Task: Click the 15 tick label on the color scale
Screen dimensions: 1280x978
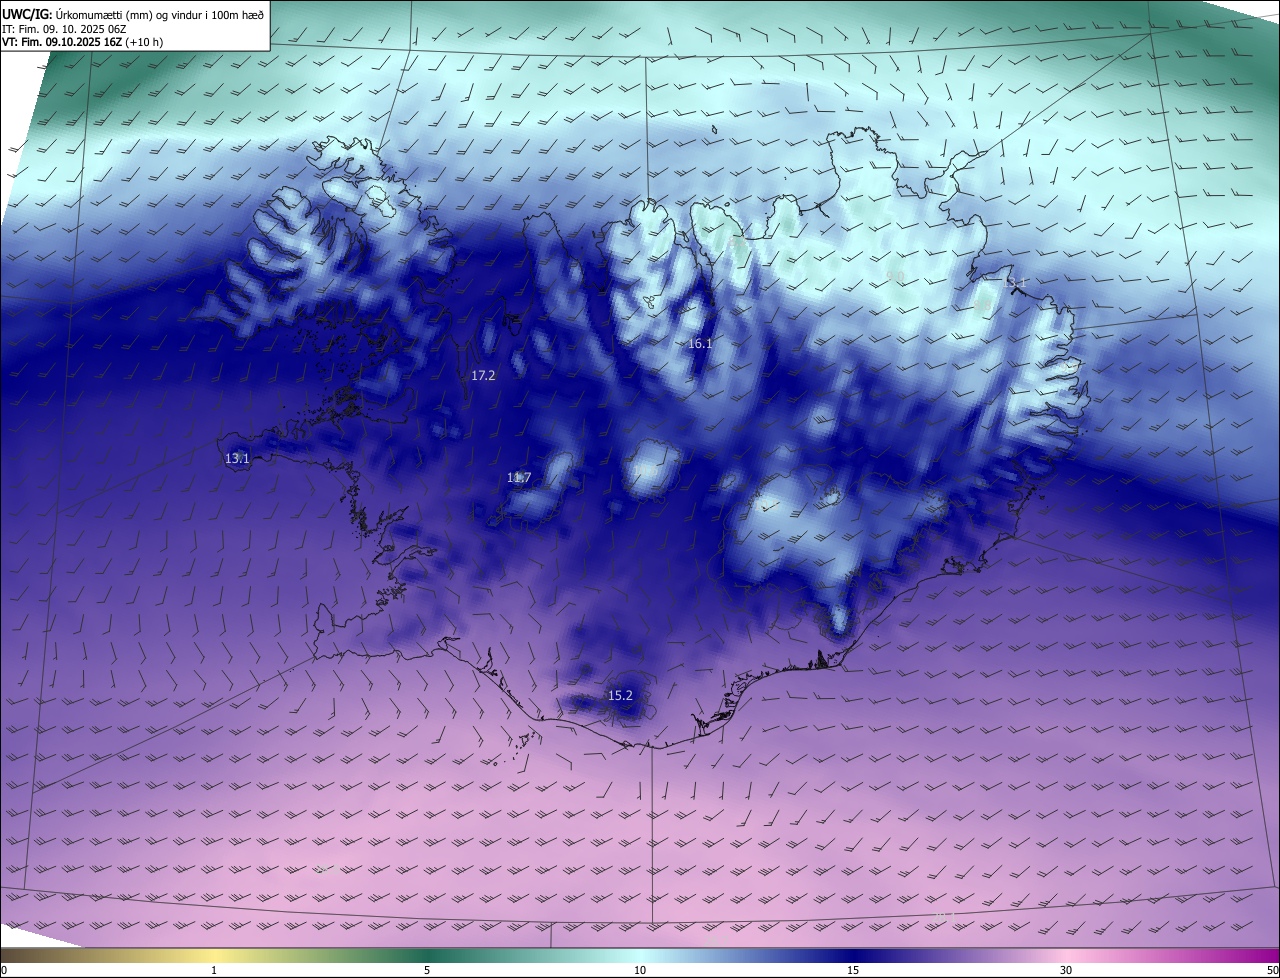Action: (x=853, y=971)
